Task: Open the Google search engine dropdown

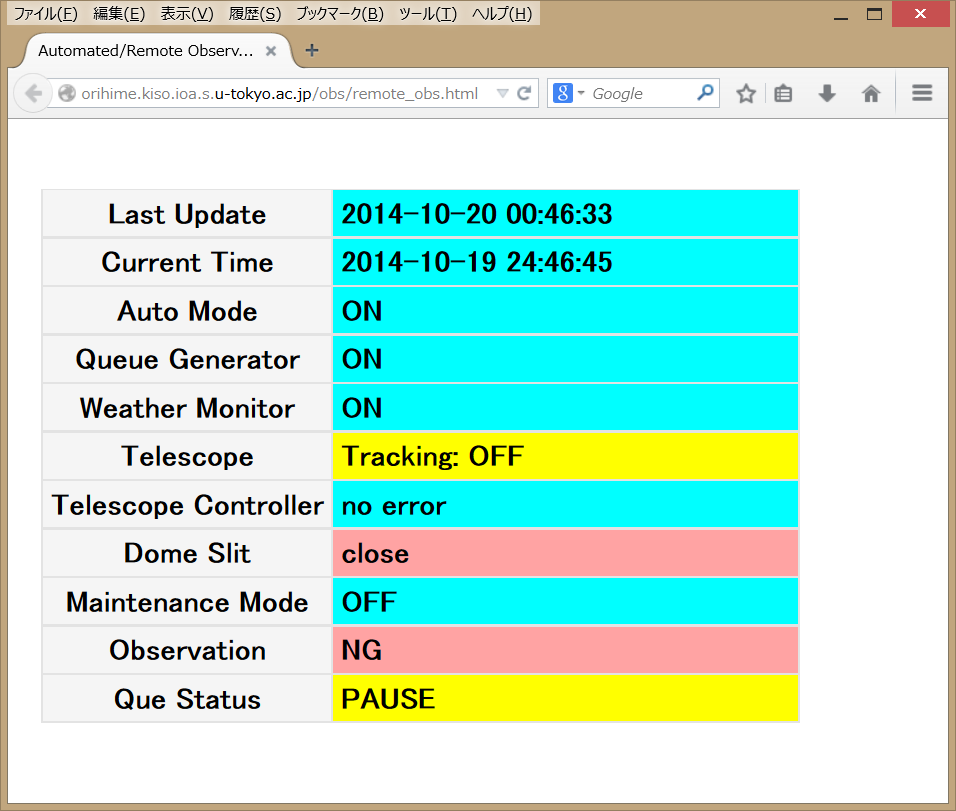Action: point(568,93)
